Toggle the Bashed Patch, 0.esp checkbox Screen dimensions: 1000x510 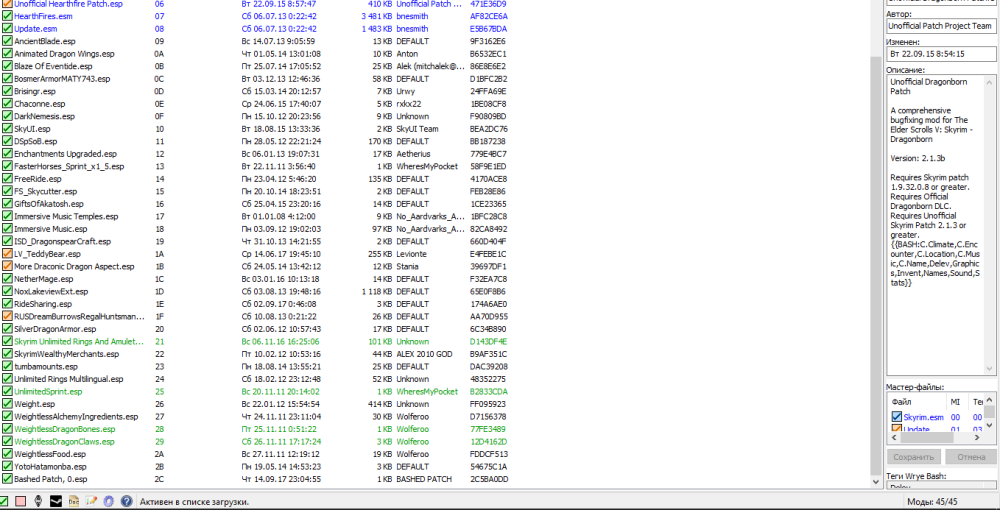click(x=7, y=479)
